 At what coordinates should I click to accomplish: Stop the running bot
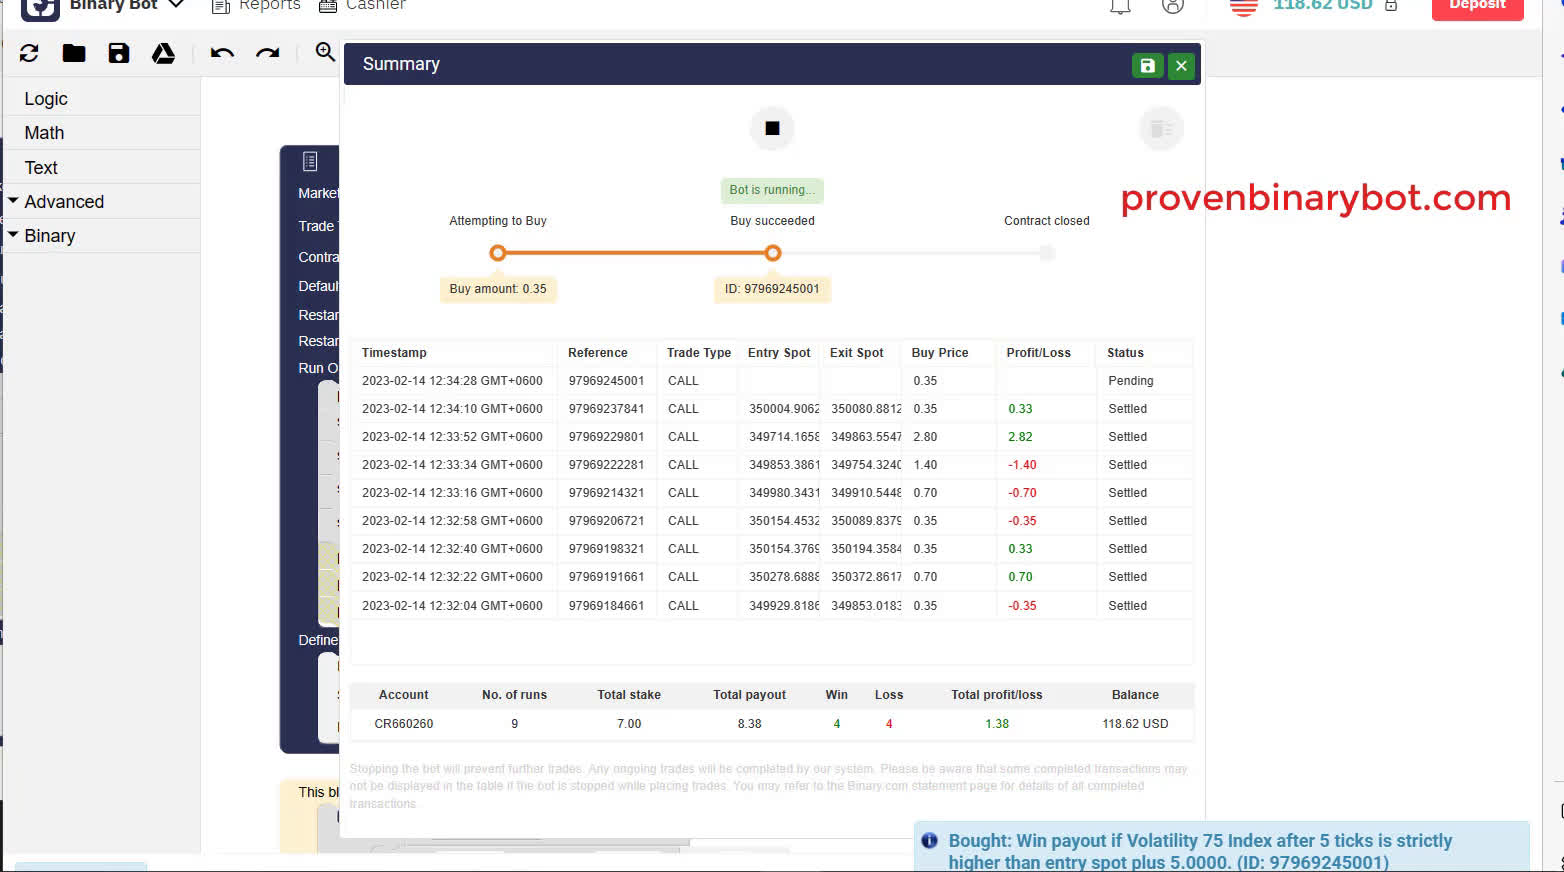tap(771, 128)
